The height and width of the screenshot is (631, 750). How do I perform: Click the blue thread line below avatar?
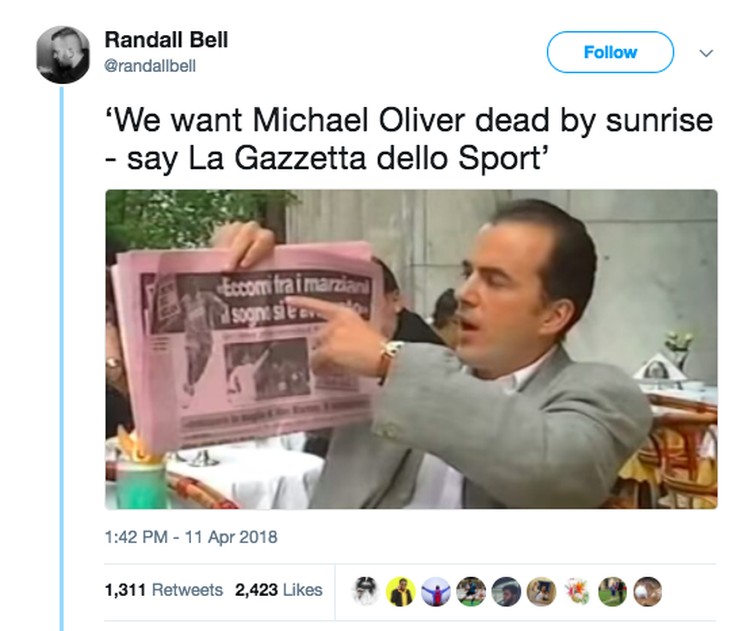[61, 358]
